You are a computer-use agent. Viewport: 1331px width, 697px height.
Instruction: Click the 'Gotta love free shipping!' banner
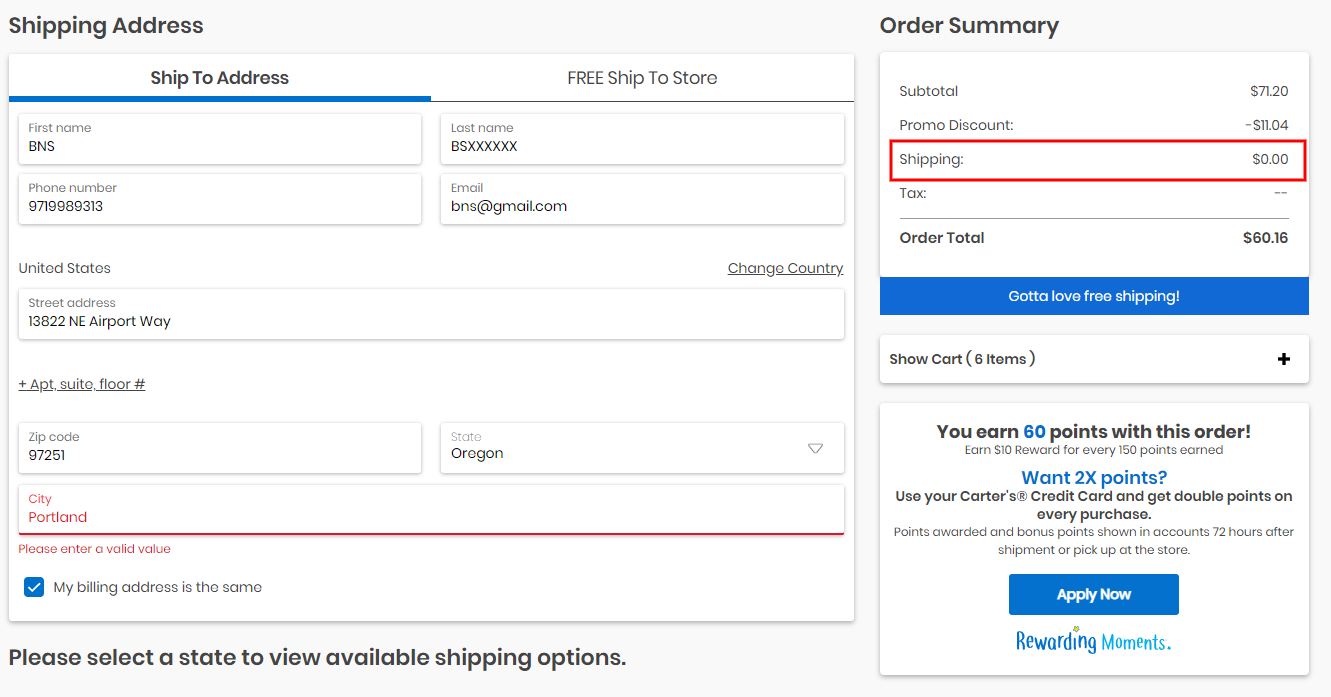pyautogui.click(x=1094, y=296)
